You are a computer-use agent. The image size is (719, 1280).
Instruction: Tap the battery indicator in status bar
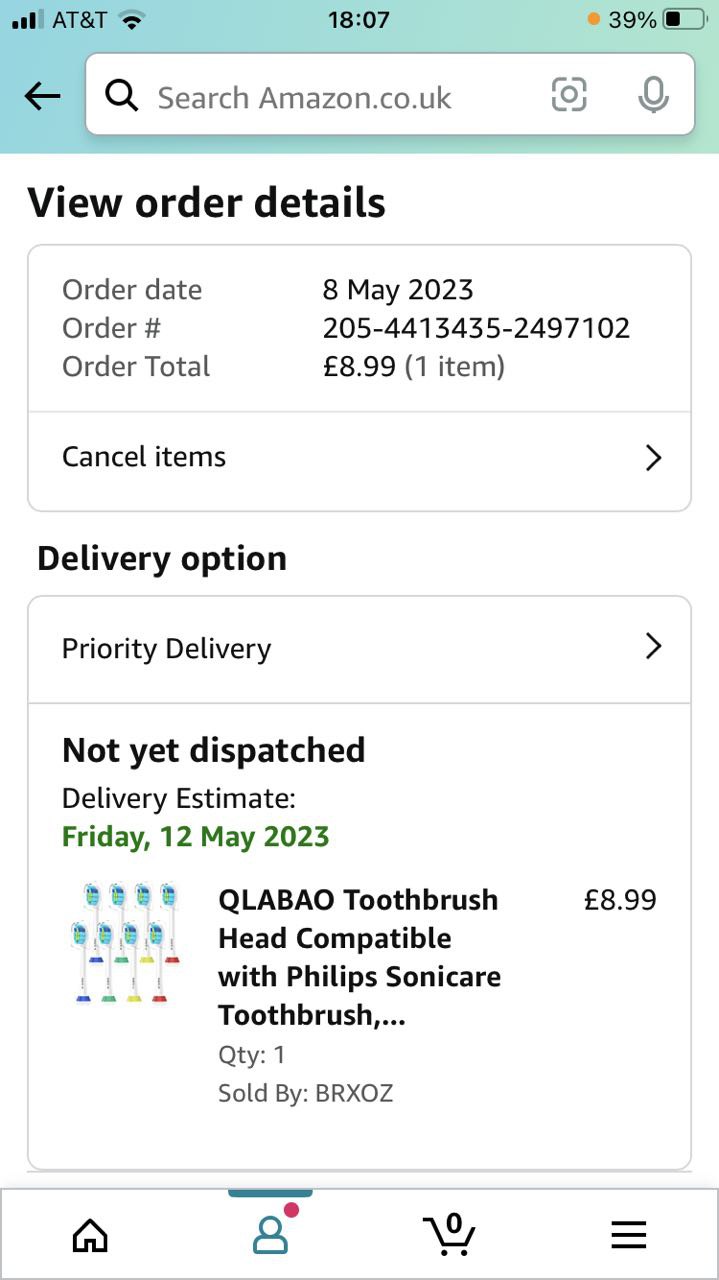(683, 19)
